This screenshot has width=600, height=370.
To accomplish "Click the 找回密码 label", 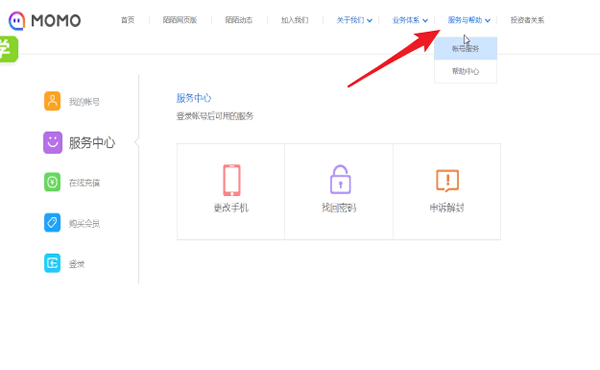I will 339,208.
